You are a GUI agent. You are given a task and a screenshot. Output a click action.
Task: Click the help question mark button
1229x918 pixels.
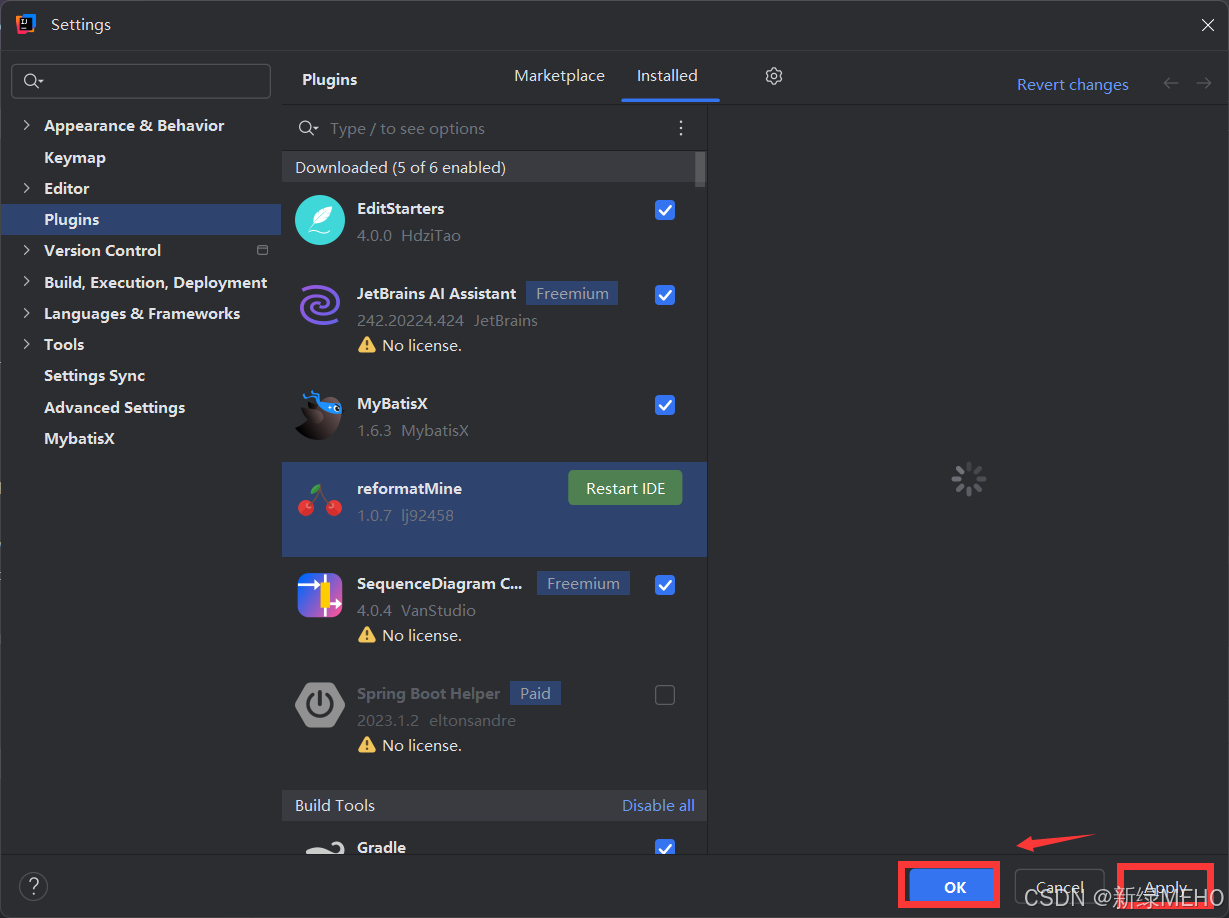click(x=33, y=885)
